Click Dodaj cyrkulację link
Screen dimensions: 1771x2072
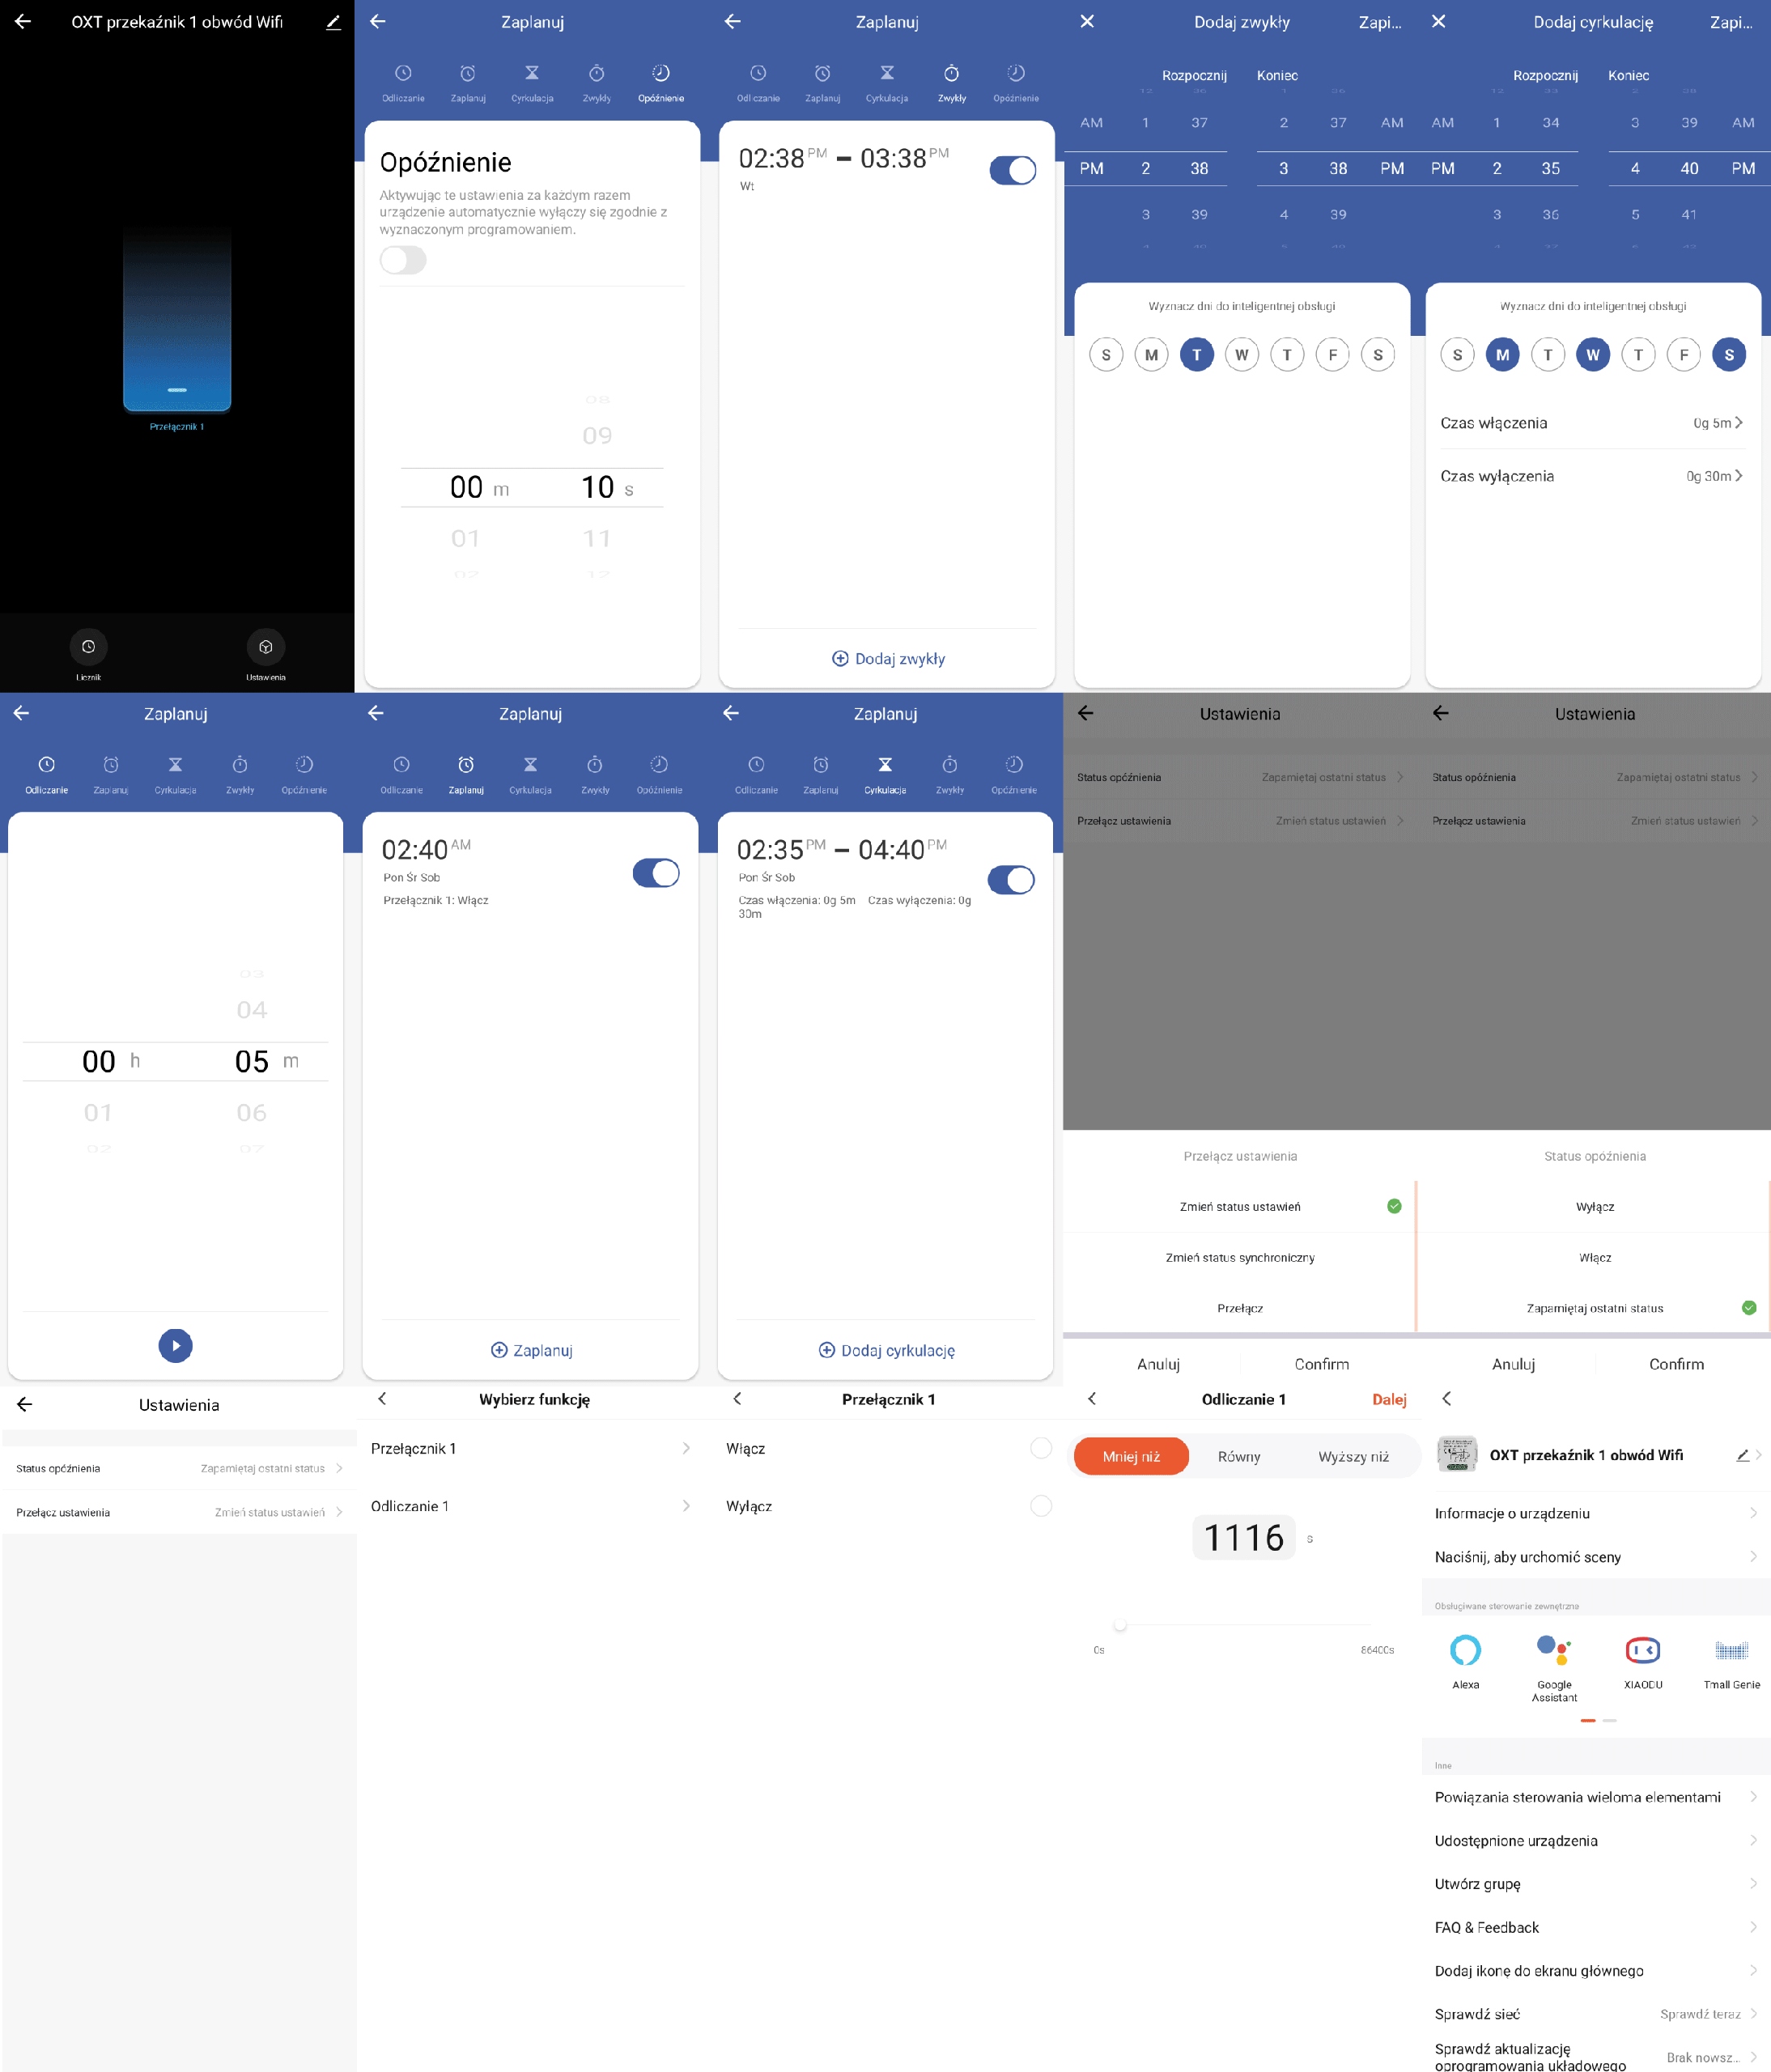point(886,1350)
